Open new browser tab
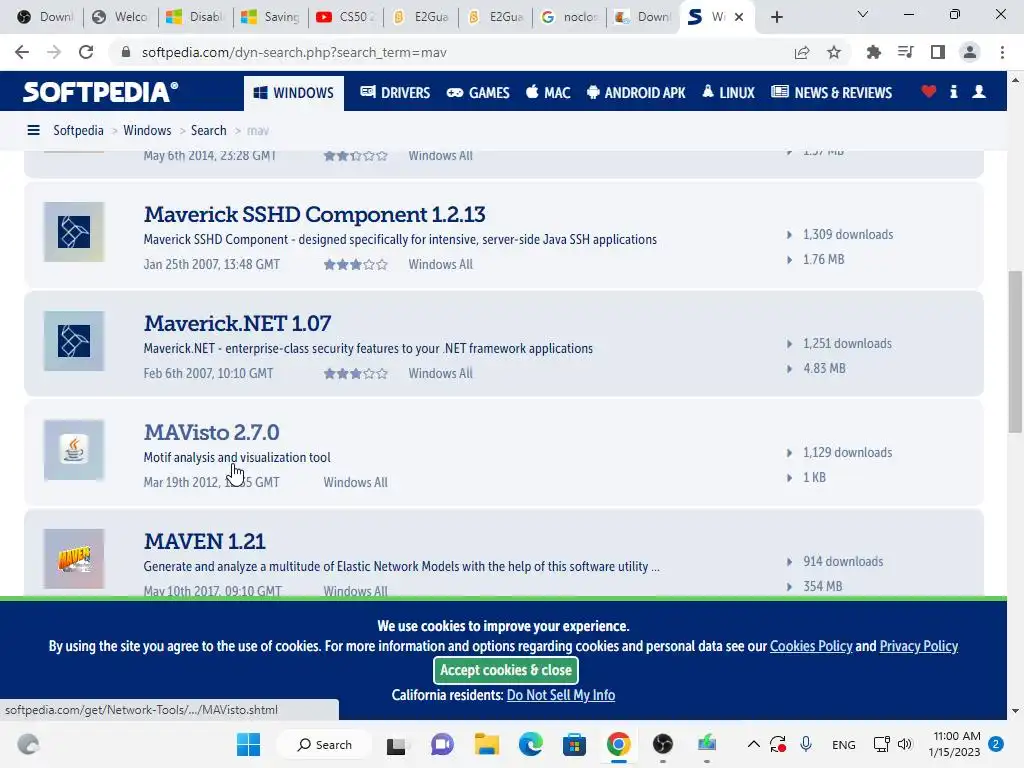The height and width of the screenshot is (768, 1024). point(776,17)
